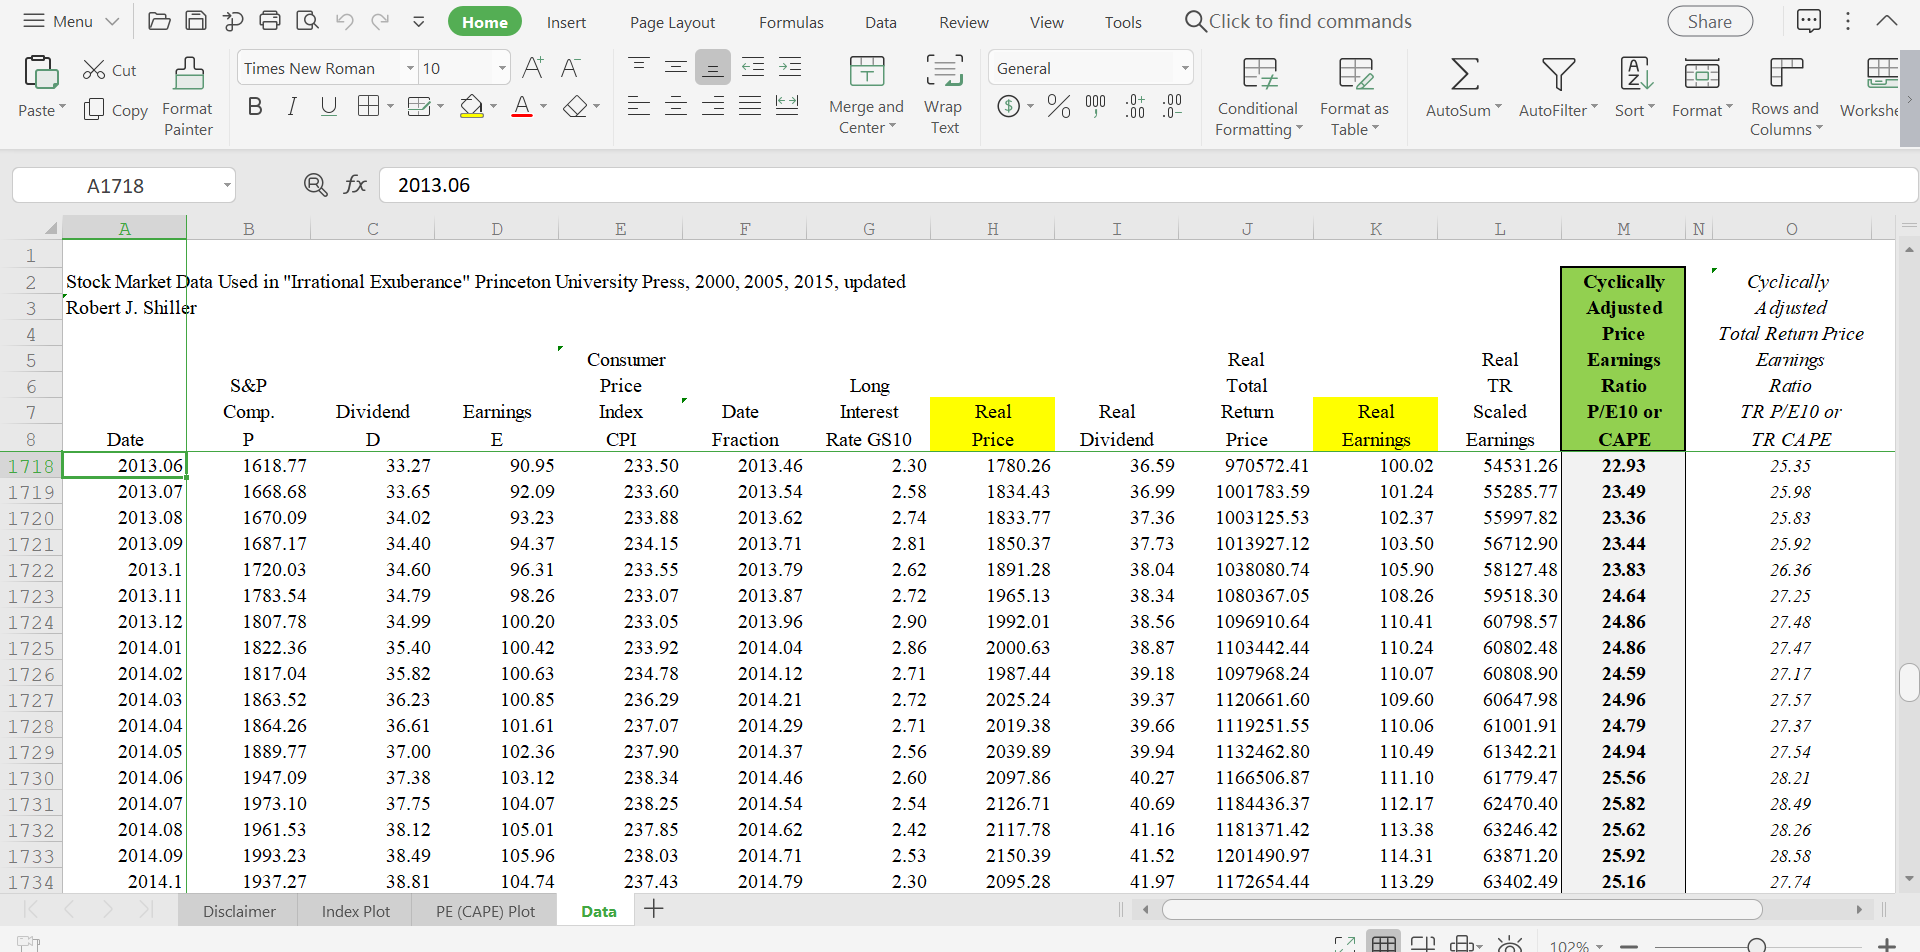
Task: Toggle underline formatting
Action: 329,105
